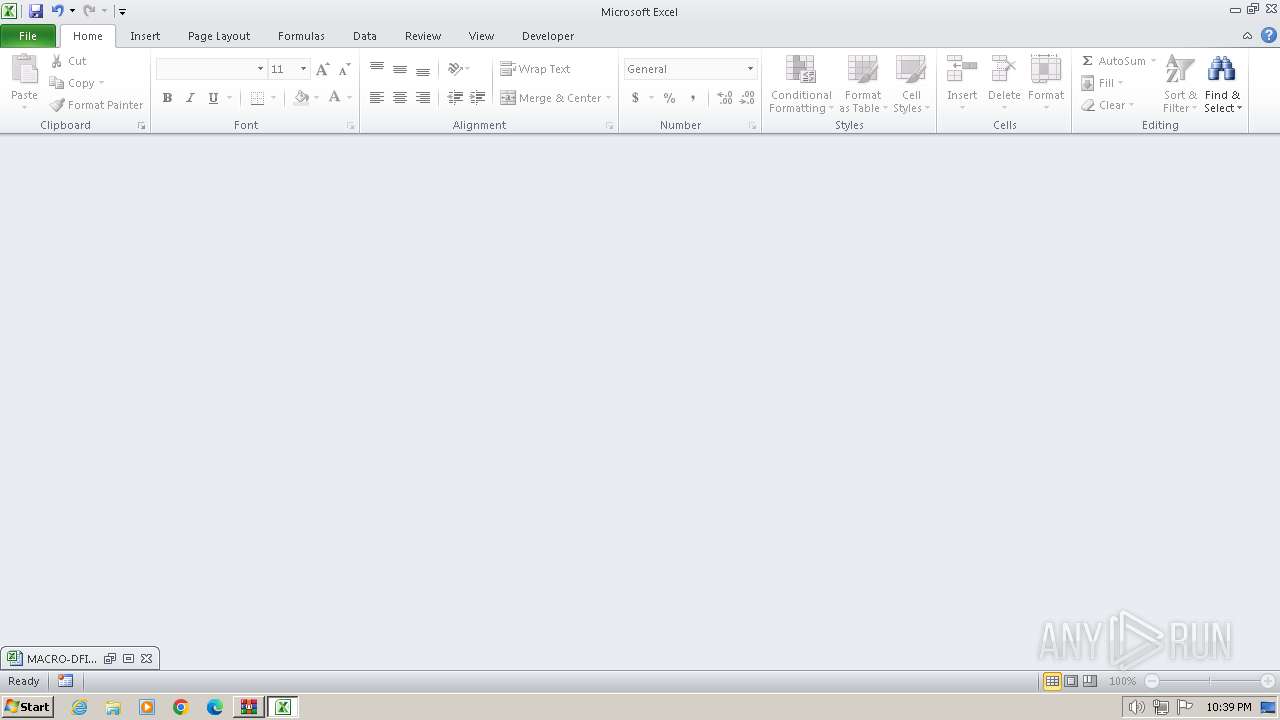Open Chrome from the taskbar

(181, 707)
